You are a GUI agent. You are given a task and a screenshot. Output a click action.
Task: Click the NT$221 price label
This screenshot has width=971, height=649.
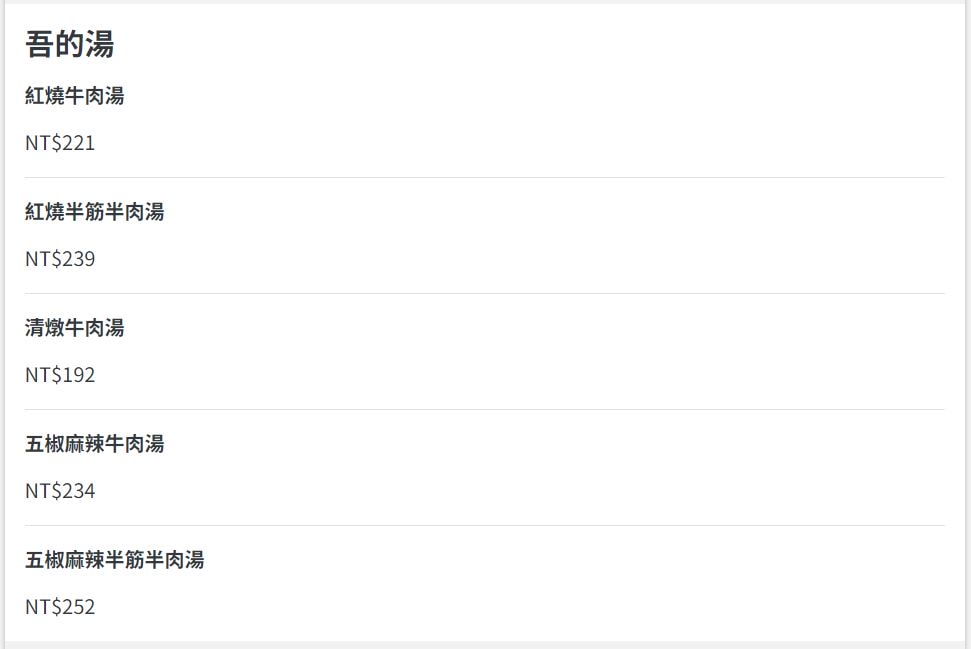coord(60,143)
